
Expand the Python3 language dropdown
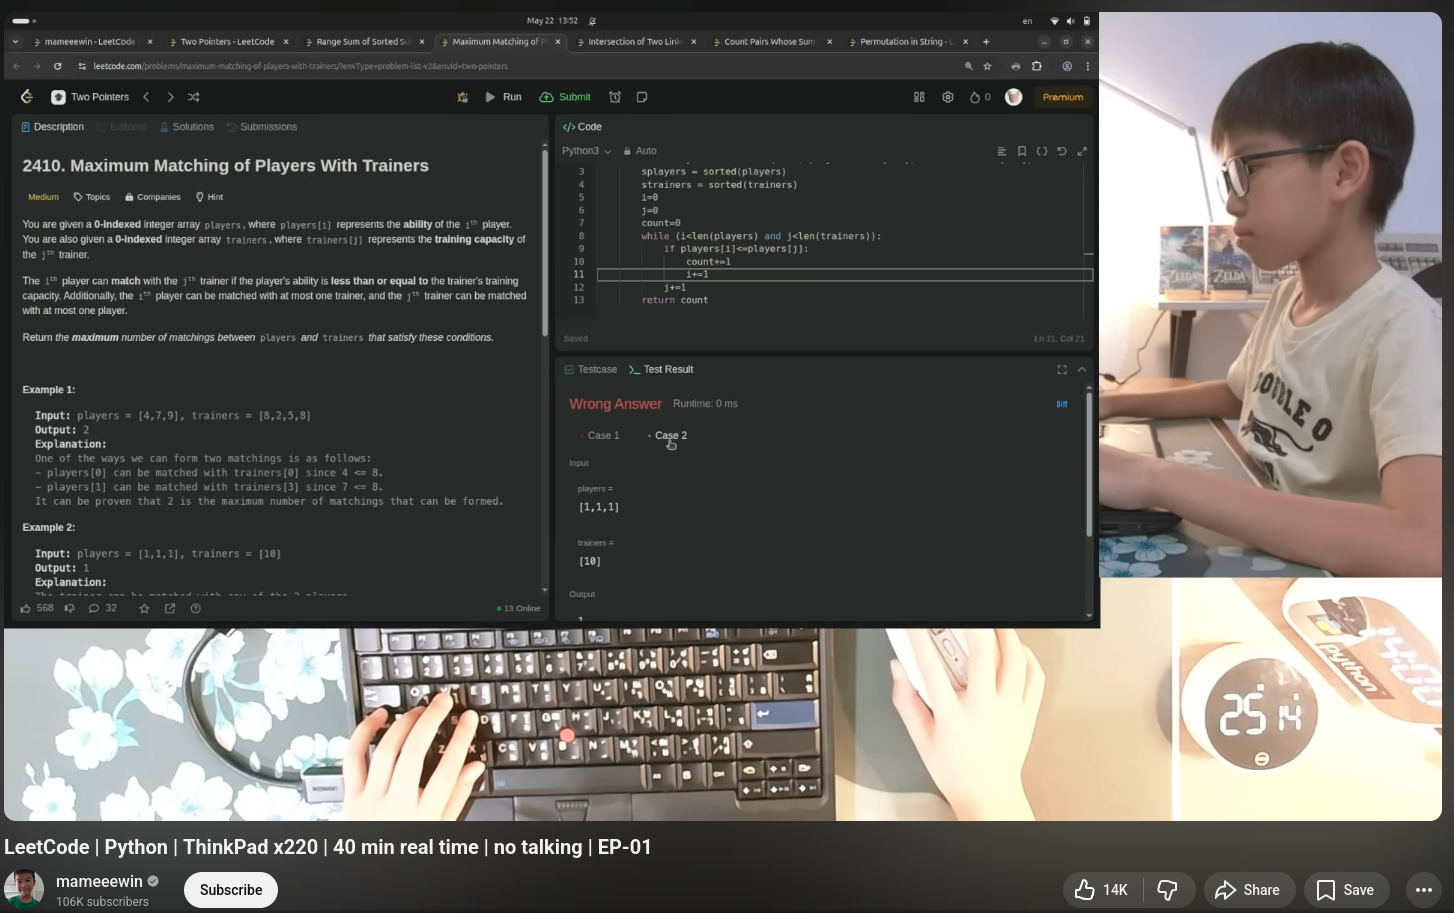tap(586, 151)
